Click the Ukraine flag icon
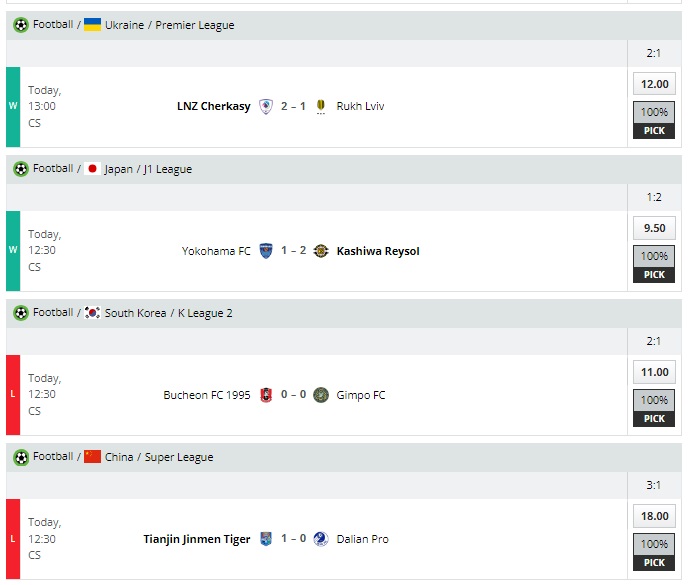The image size is (689, 585). (92, 24)
